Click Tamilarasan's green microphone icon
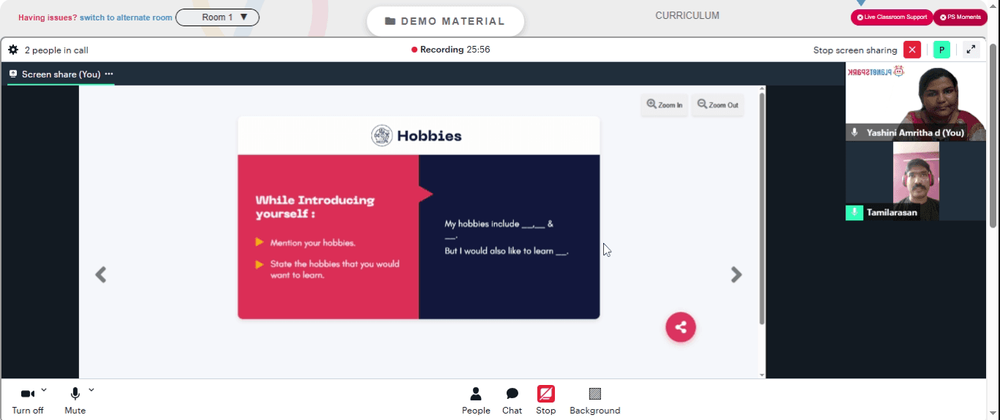Screen dimensions: 1000x420 pos(854,212)
